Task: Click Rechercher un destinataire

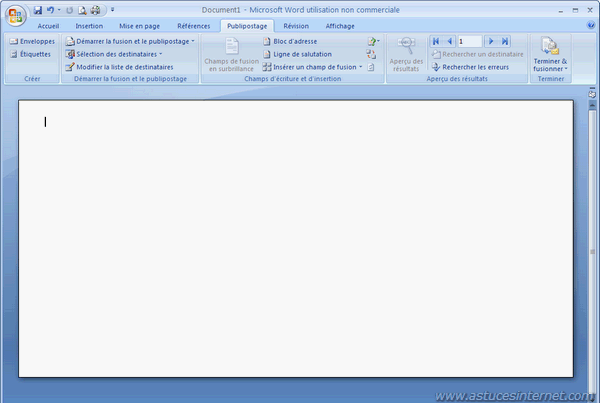Action: tap(477, 54)
